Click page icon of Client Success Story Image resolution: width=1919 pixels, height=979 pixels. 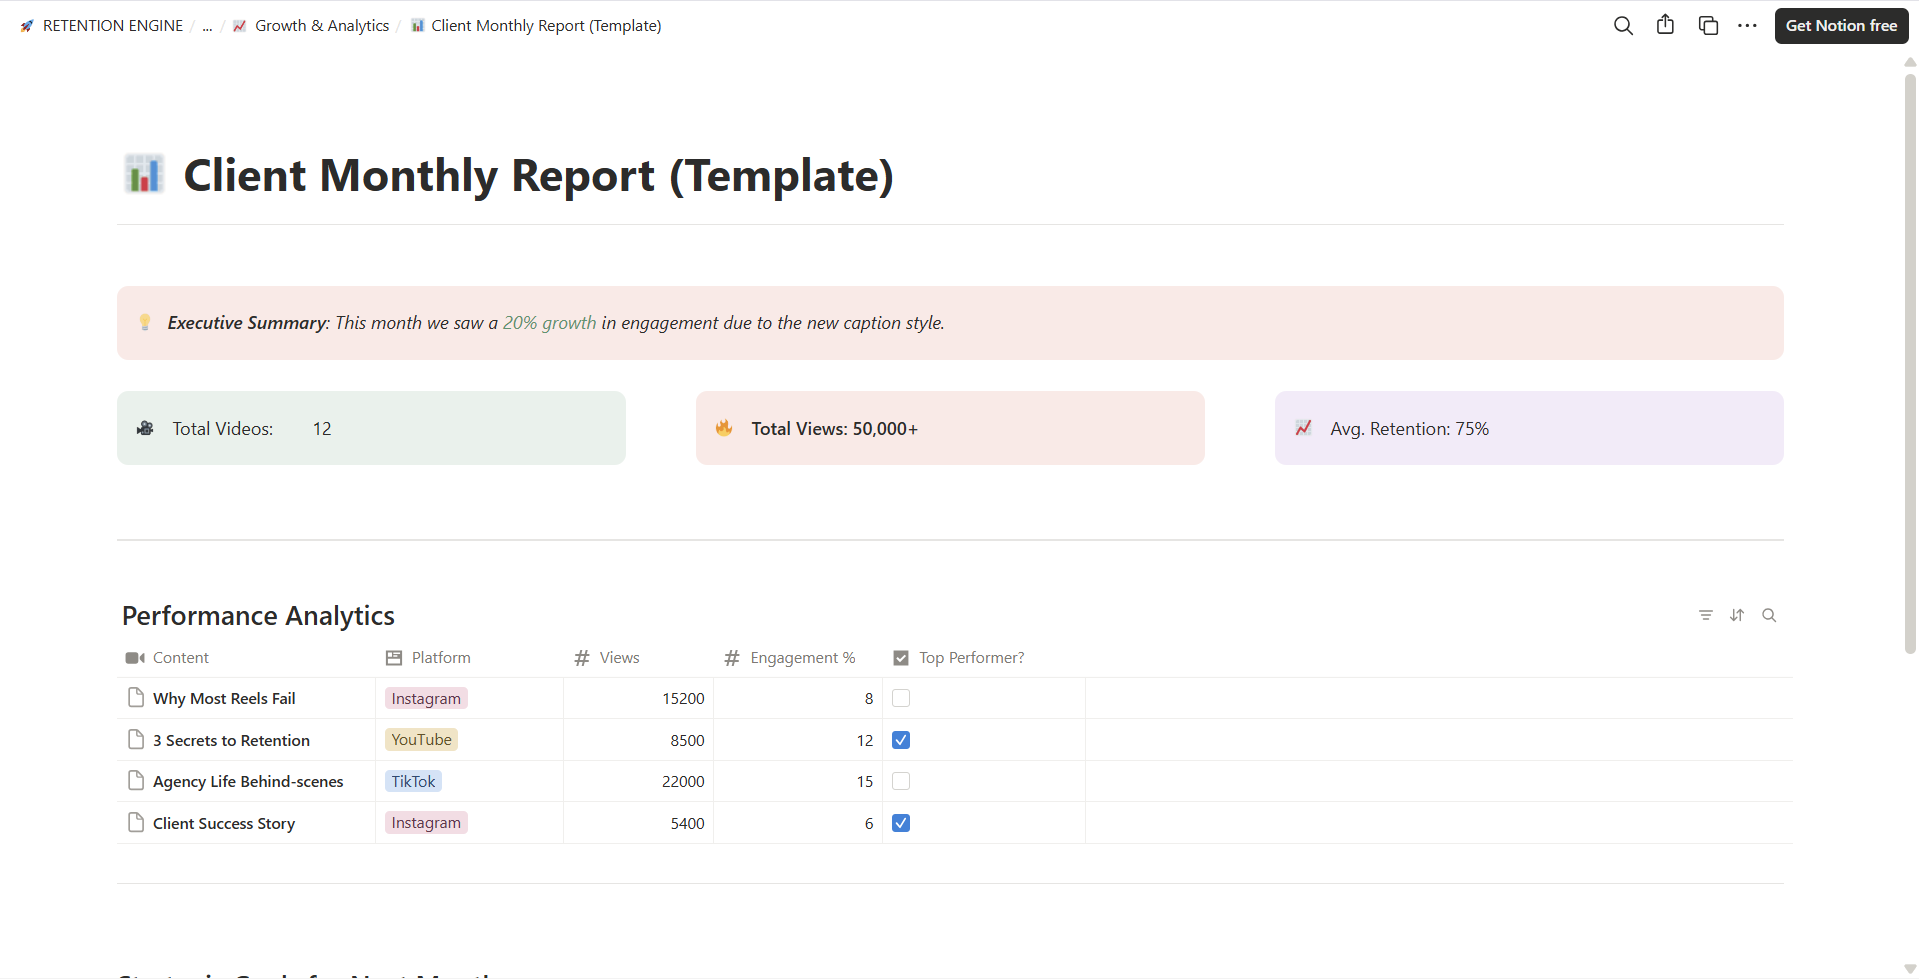(136, 823)
